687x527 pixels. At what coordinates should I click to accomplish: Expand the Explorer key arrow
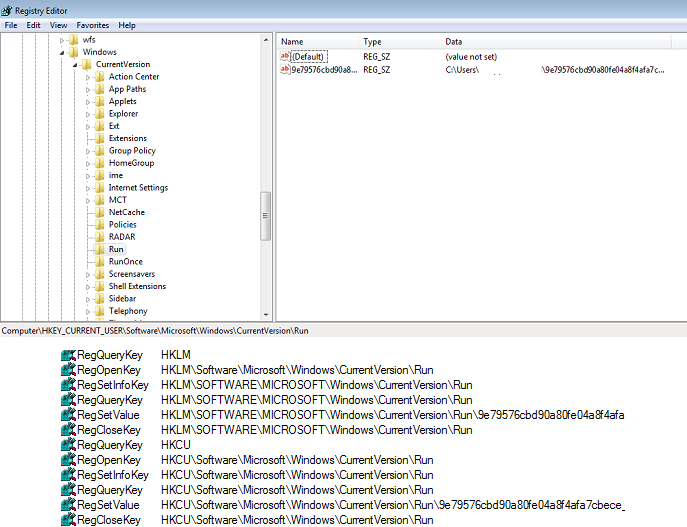click(88, 114)
